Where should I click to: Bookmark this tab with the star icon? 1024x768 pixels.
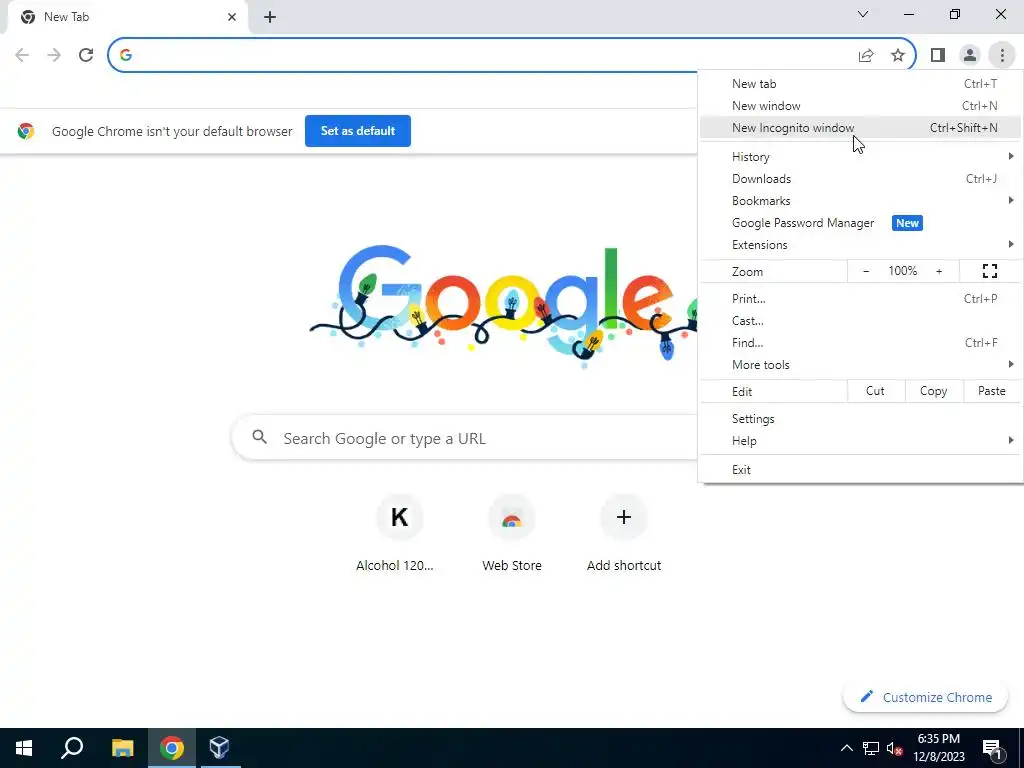[x=898, y=56]
